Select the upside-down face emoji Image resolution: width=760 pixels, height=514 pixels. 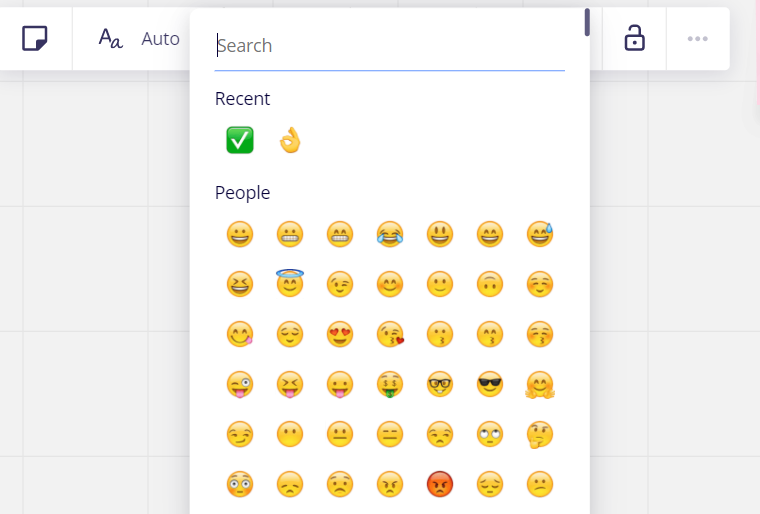tap(490, 284)
